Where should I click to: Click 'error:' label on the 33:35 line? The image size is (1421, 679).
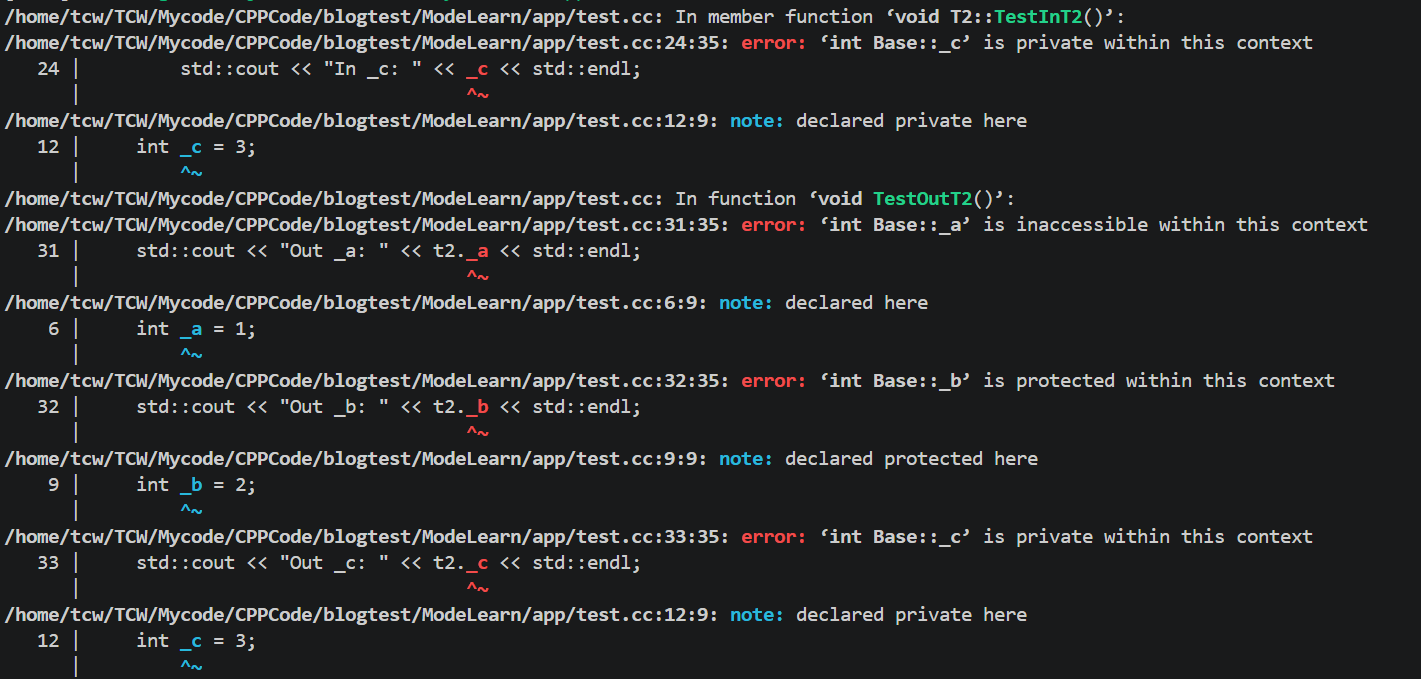tap(774, 537)
